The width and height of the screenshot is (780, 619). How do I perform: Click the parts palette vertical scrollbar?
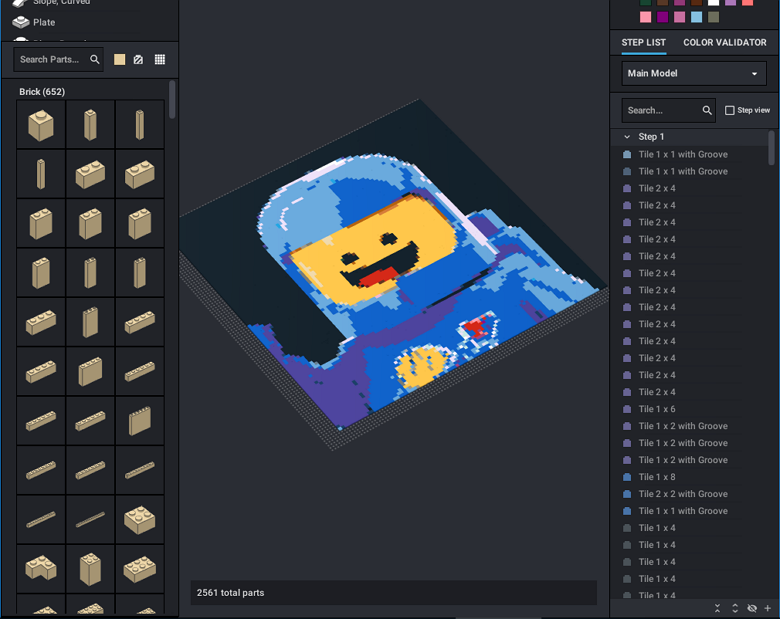[x=172, y=100]
